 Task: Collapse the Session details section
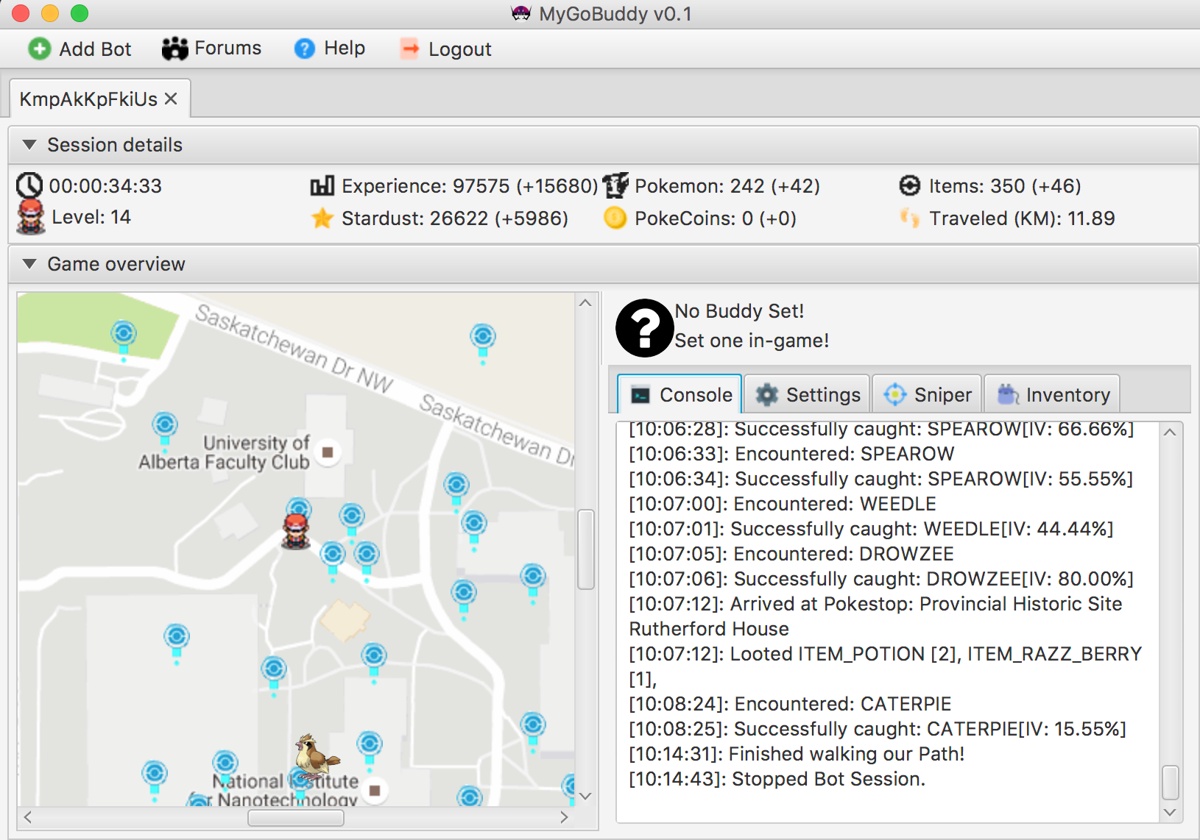coord(29,145)
